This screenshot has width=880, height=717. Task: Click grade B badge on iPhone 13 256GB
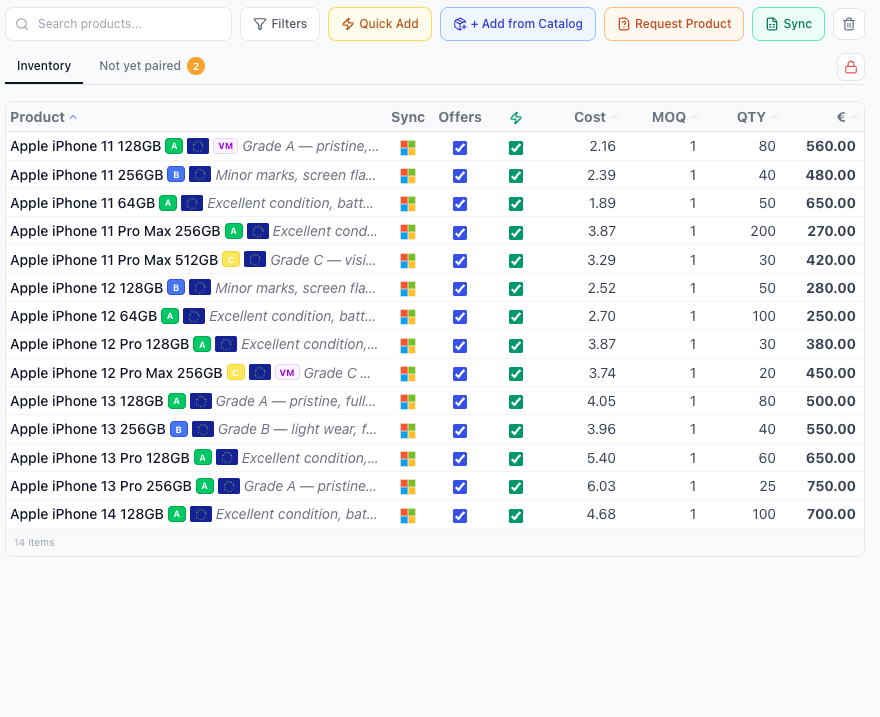pos(178,430)
